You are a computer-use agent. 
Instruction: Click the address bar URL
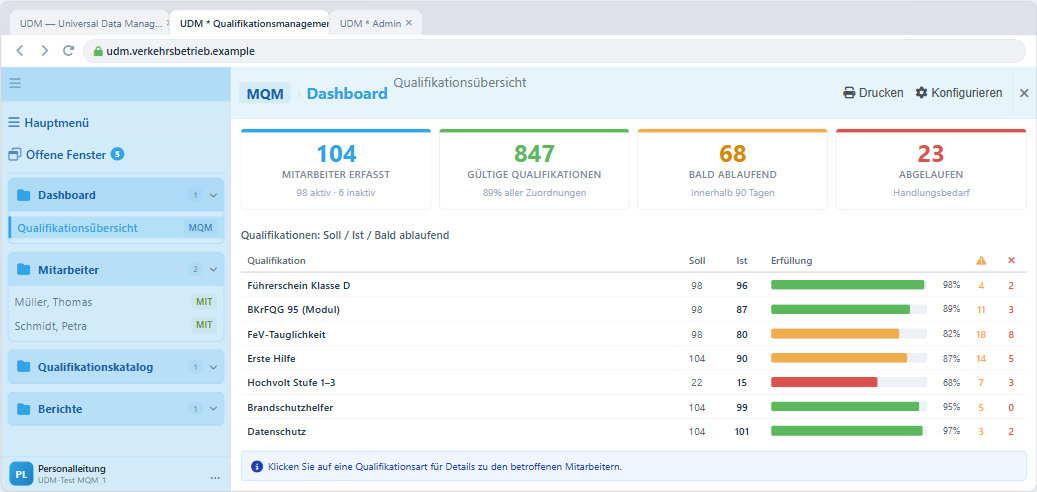180,51
